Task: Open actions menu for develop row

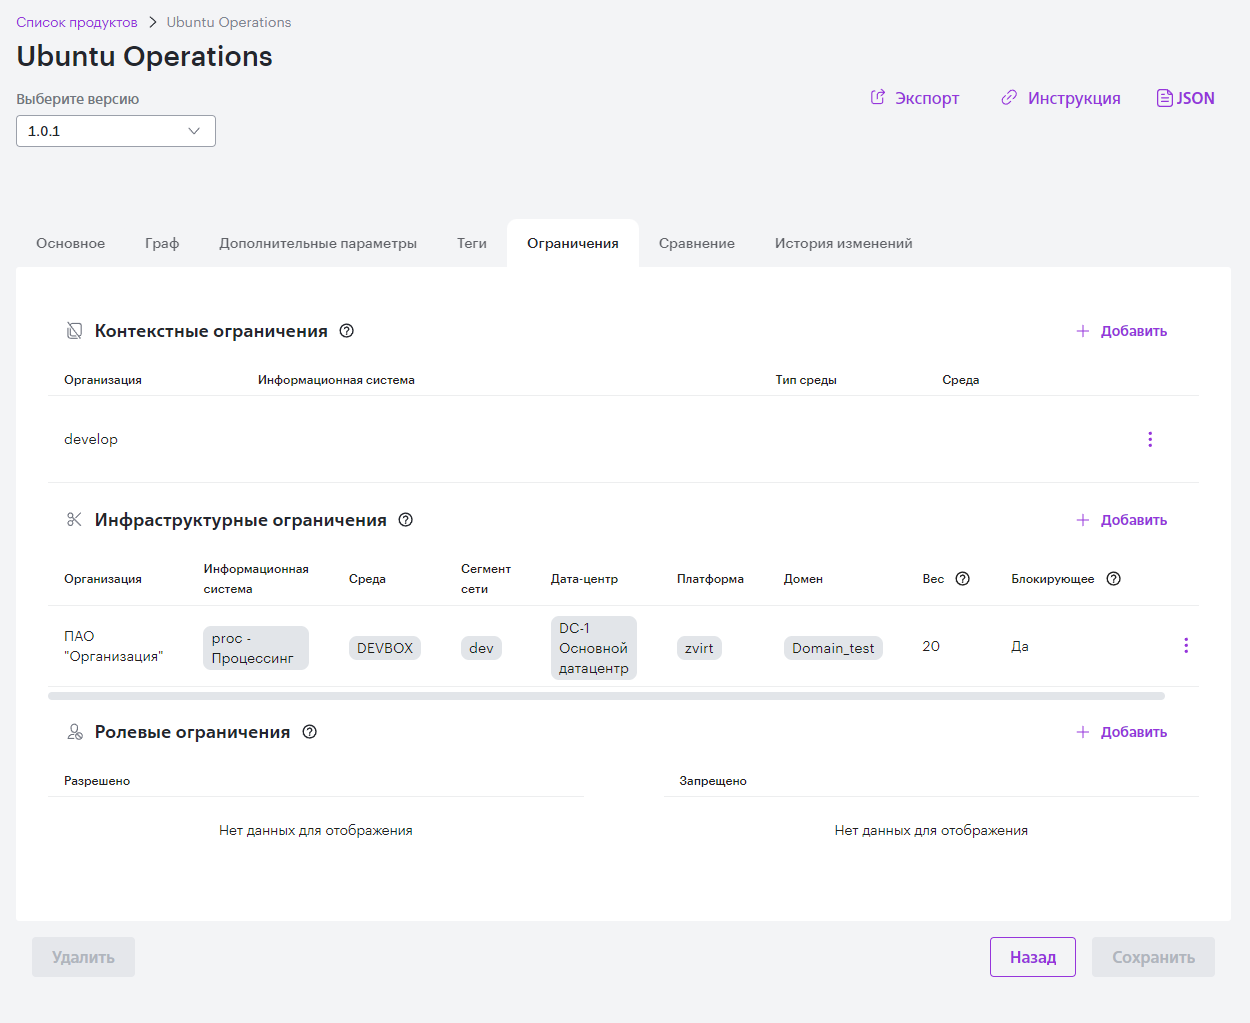Action: [x=1150, y=439]
